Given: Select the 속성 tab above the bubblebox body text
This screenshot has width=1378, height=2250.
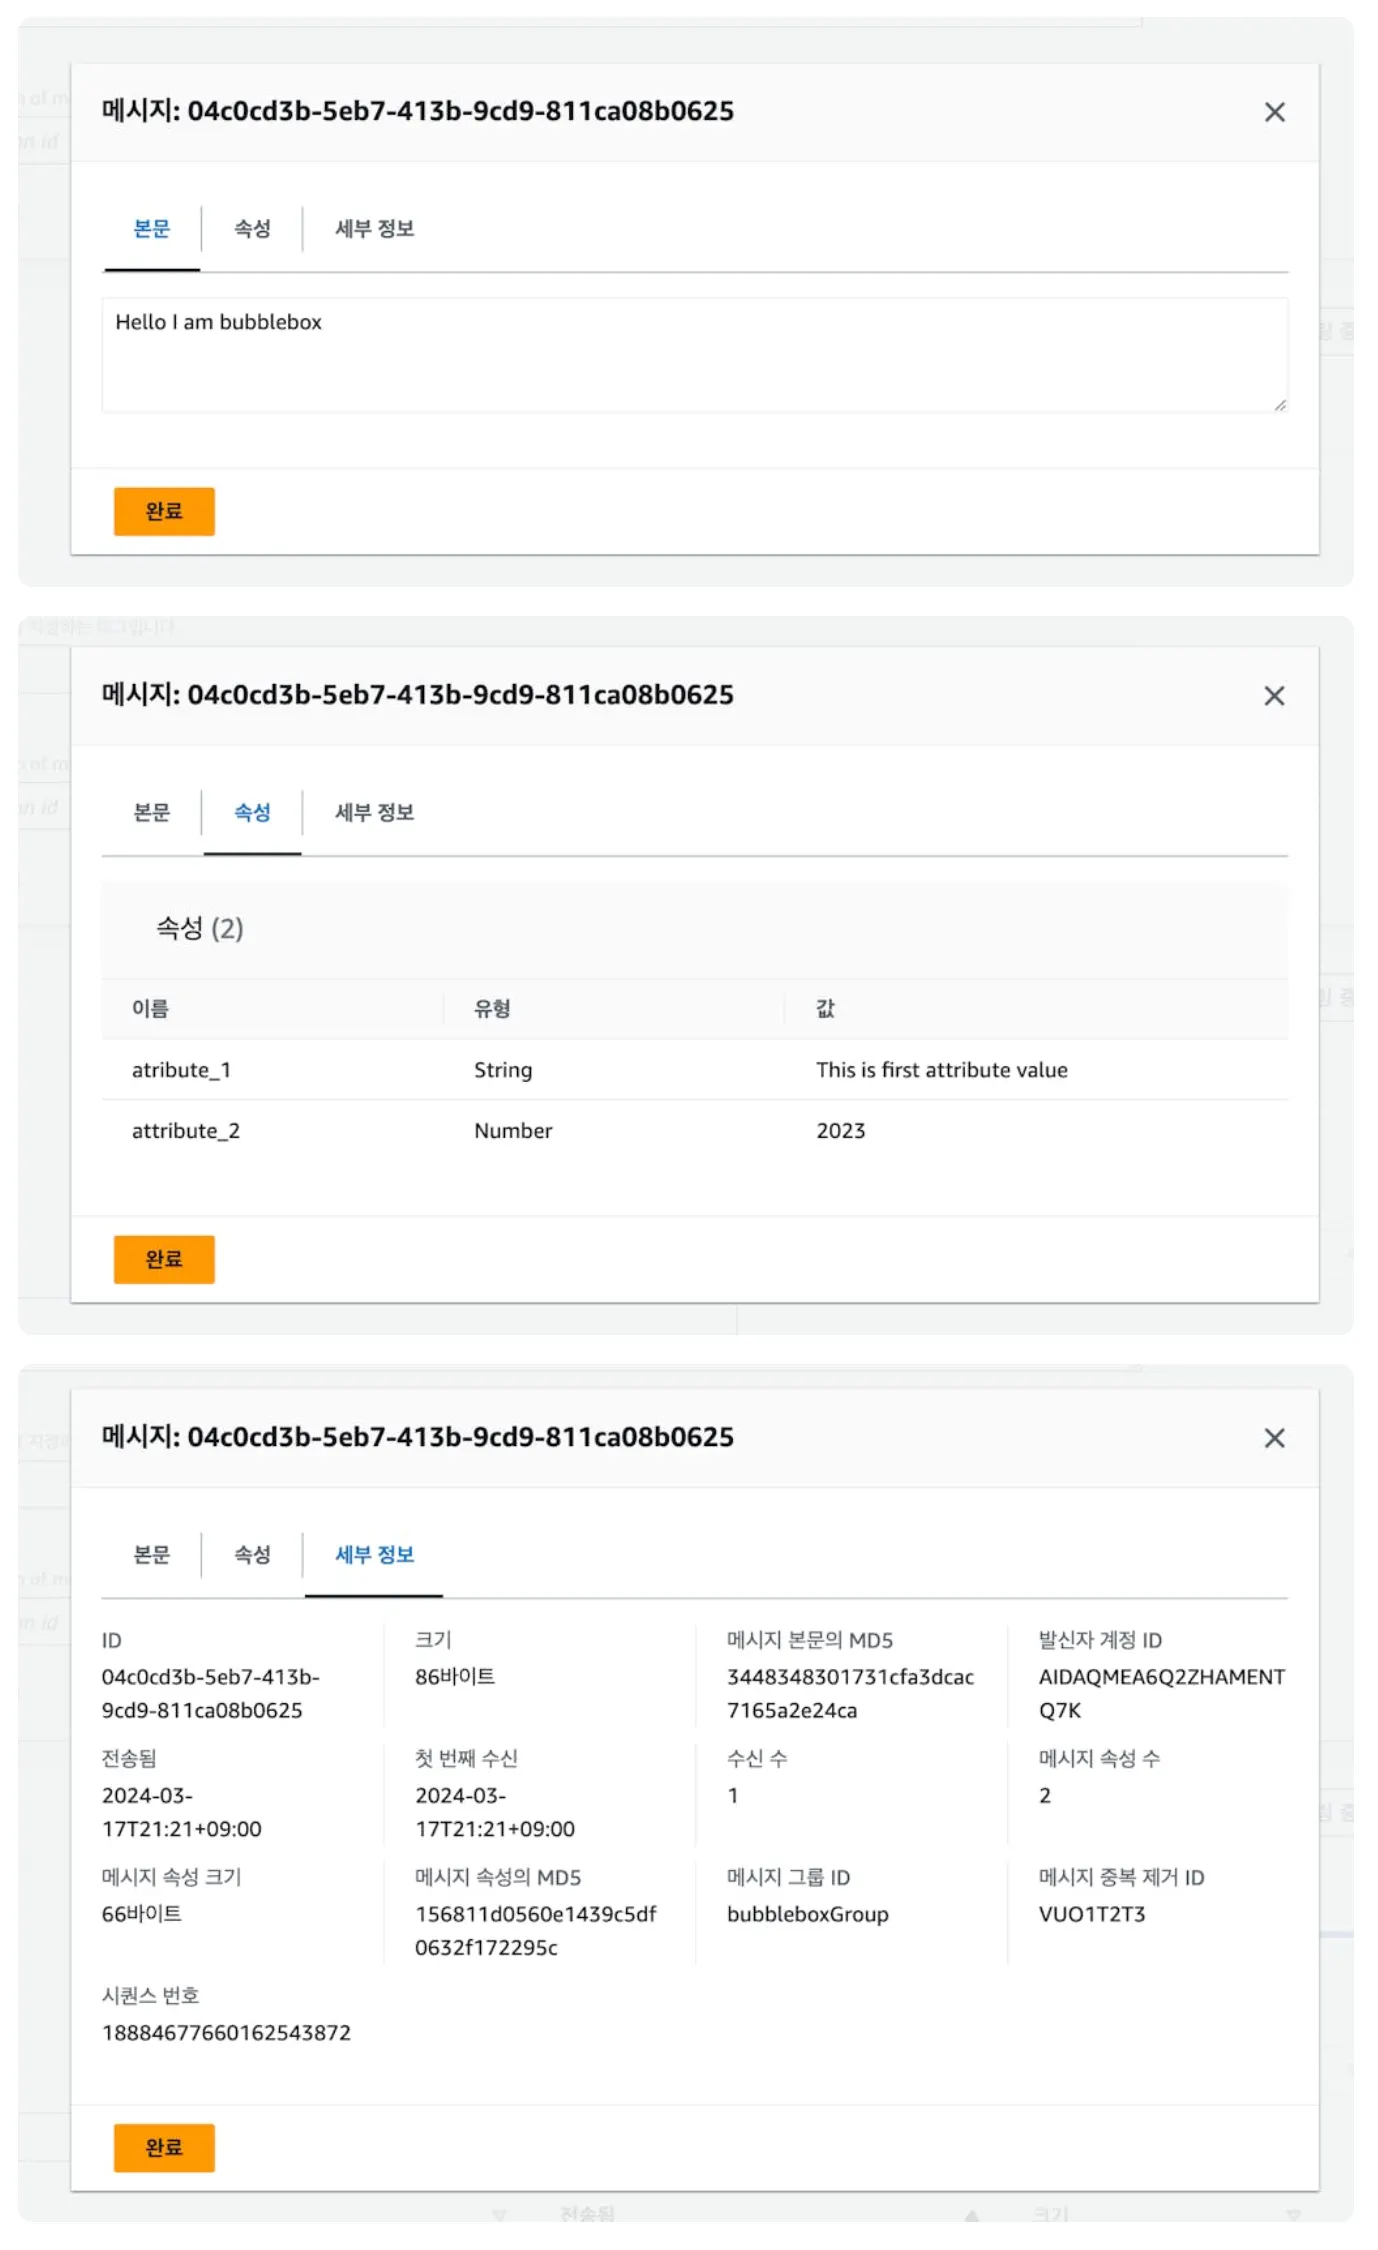Looking at the screenshot, I should click(252, 229).
